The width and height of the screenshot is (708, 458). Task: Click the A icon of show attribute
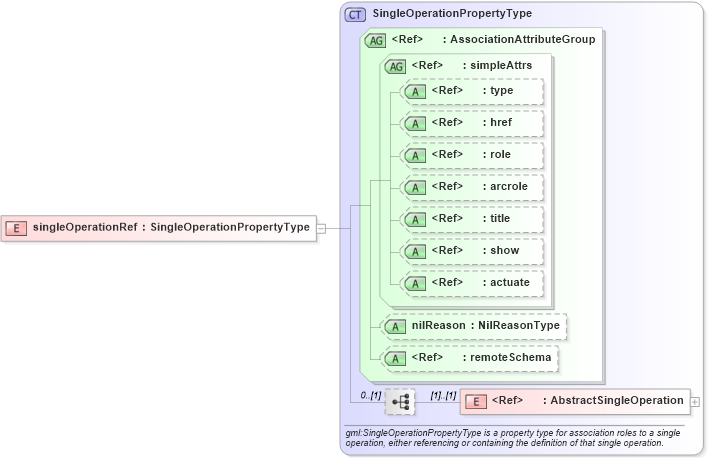[x=415, y=252]
